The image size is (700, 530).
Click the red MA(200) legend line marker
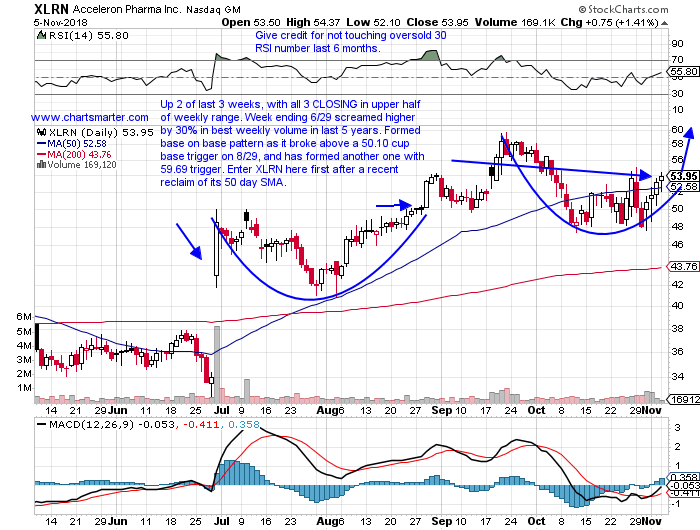[x=42, y=154]
